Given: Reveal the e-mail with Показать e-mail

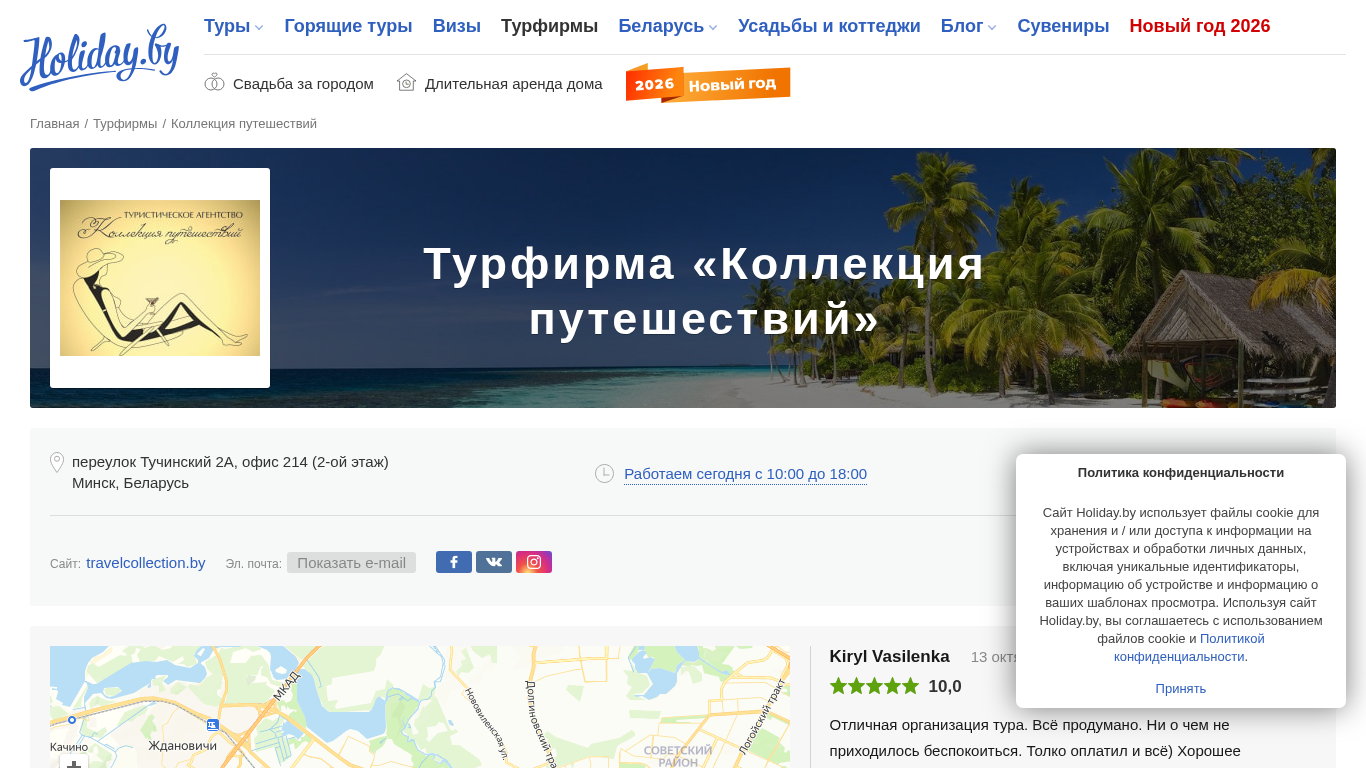Looking at the screenshot, I should (351, 562).
